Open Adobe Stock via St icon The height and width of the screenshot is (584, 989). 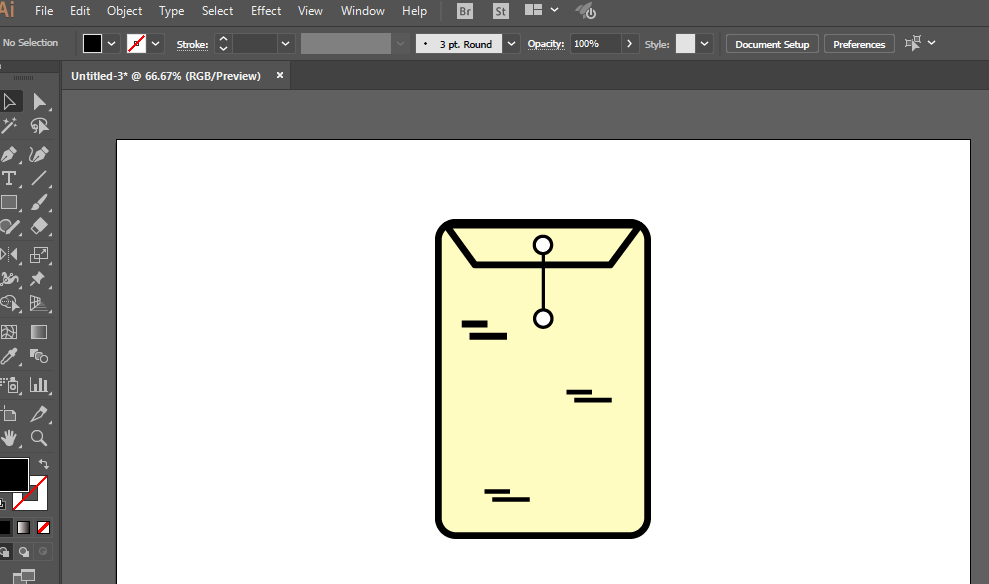point(500,11)
